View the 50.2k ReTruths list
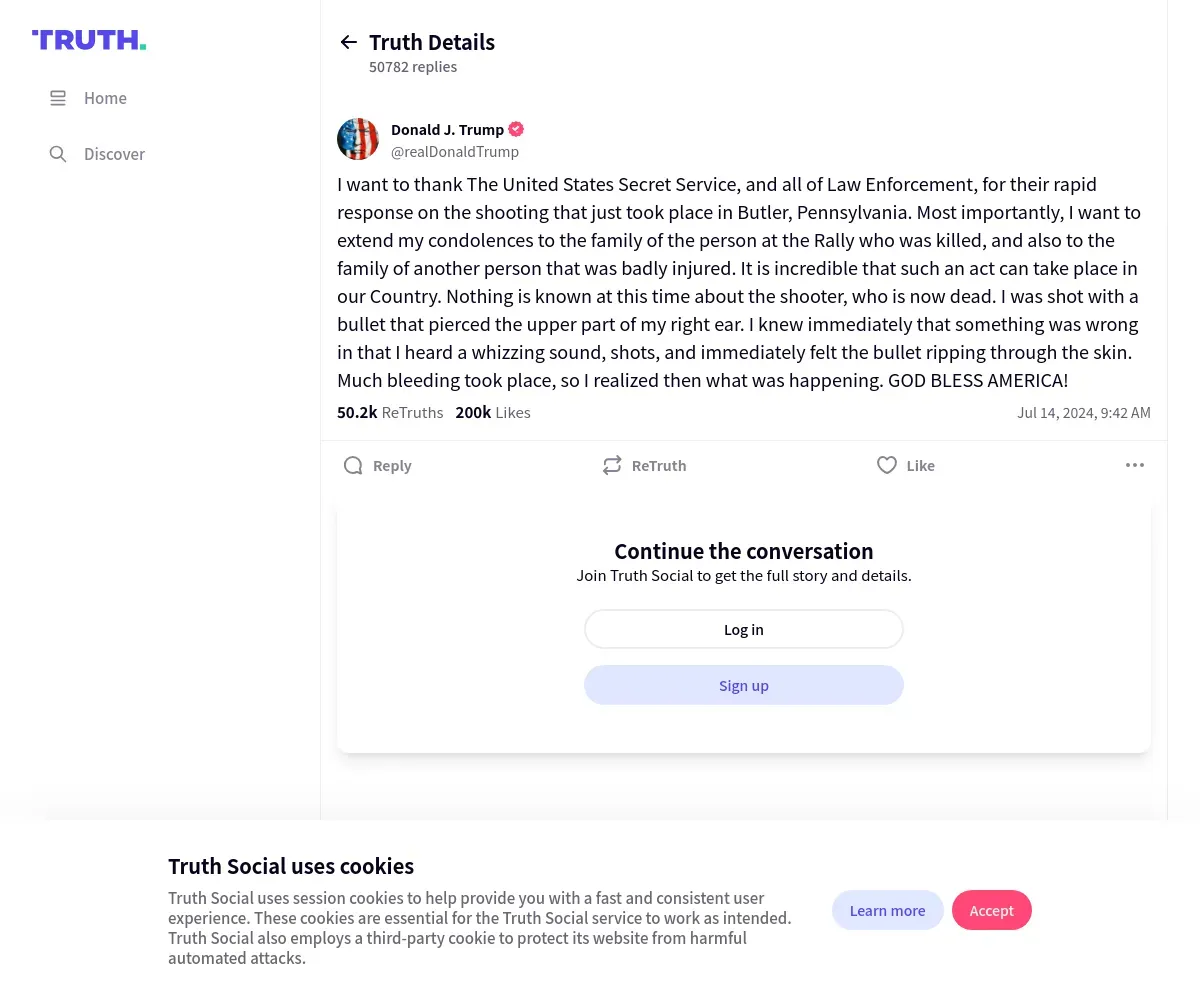Image resolution: width=1200 pixels, height=1000 pixels. click(x=390, y=412)
